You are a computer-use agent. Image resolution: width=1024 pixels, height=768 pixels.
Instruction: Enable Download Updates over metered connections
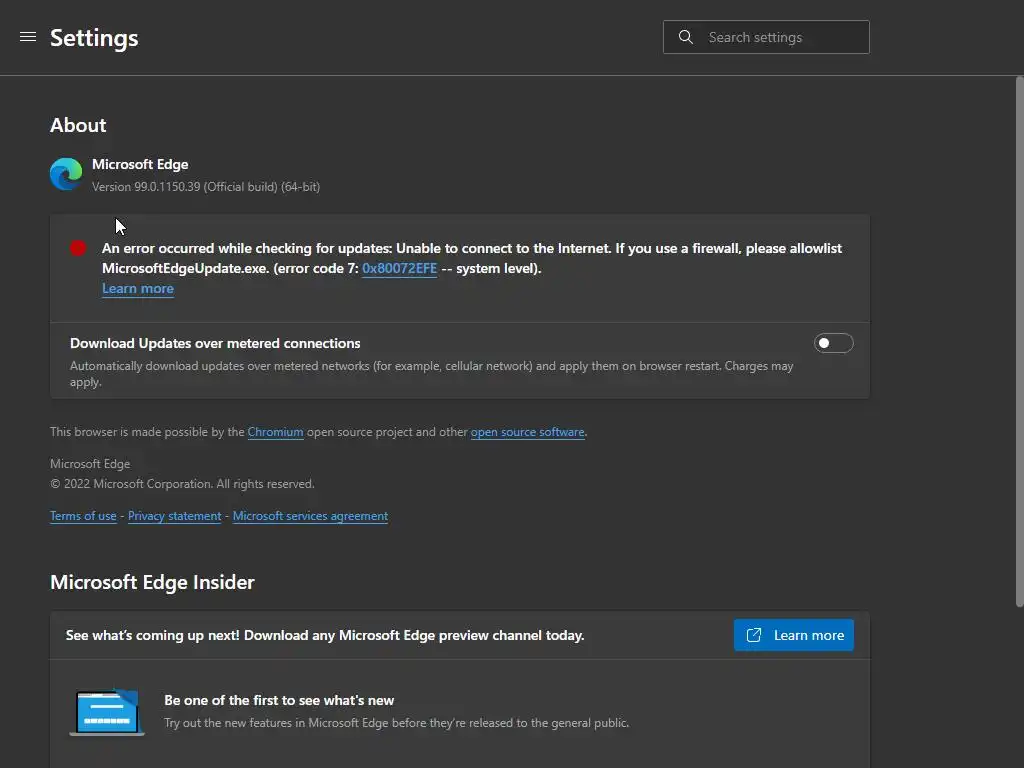pos(834,343)
